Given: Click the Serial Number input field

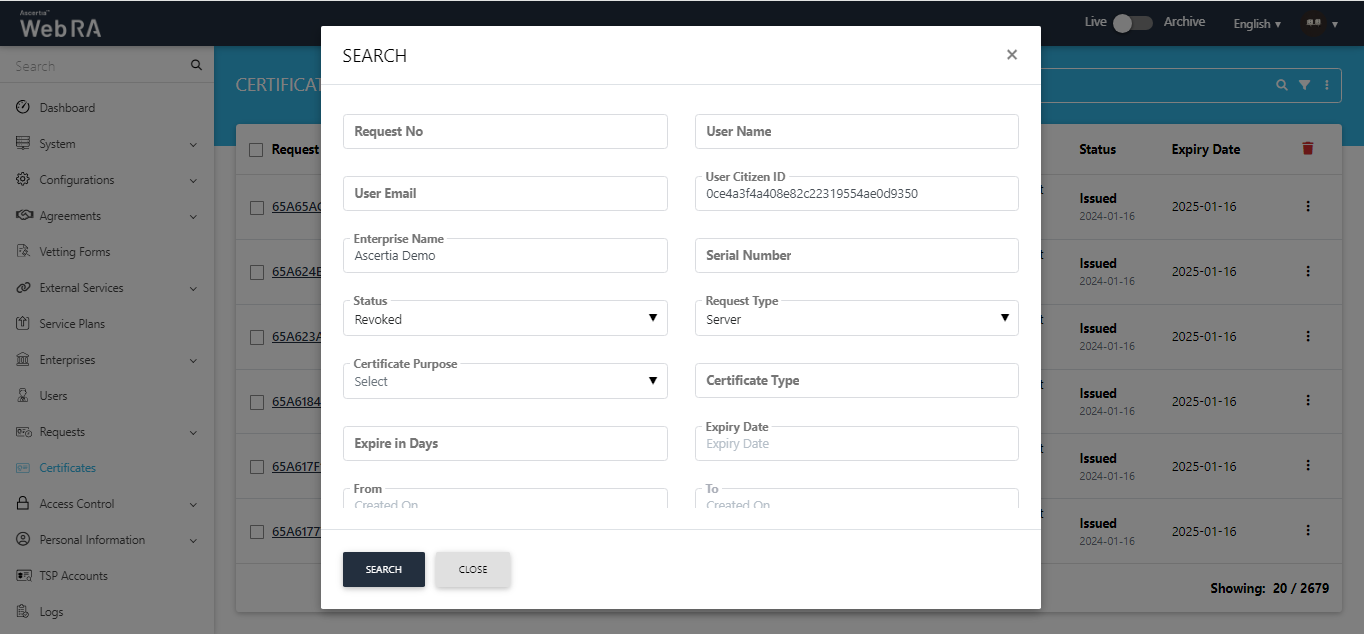Looking at the screenshot, I should point(857,255).
